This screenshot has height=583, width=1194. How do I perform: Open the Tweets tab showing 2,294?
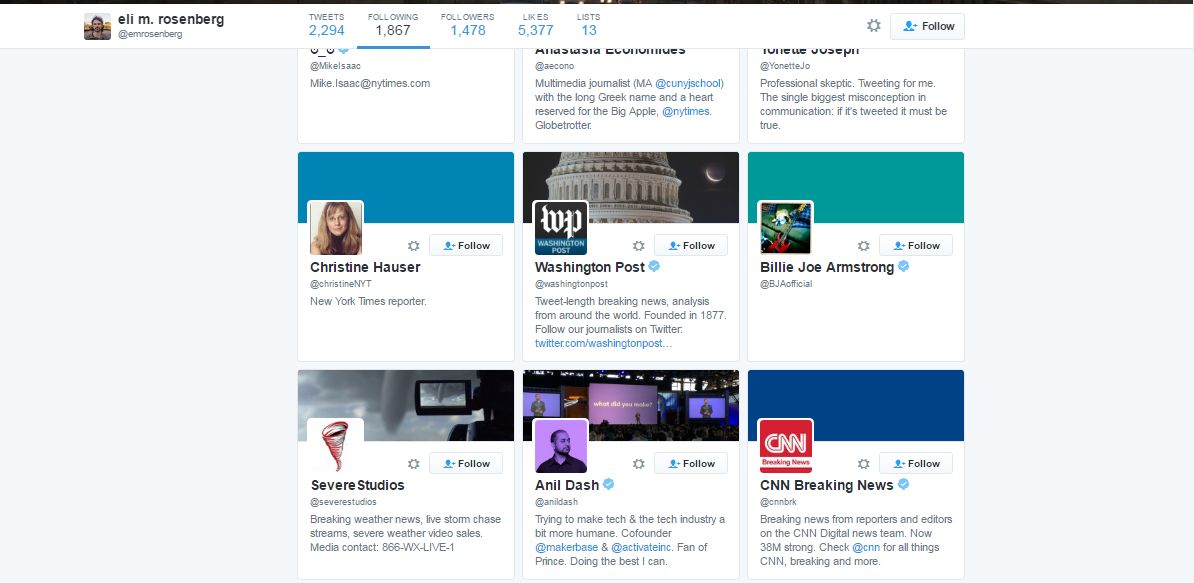coord(327,25)
